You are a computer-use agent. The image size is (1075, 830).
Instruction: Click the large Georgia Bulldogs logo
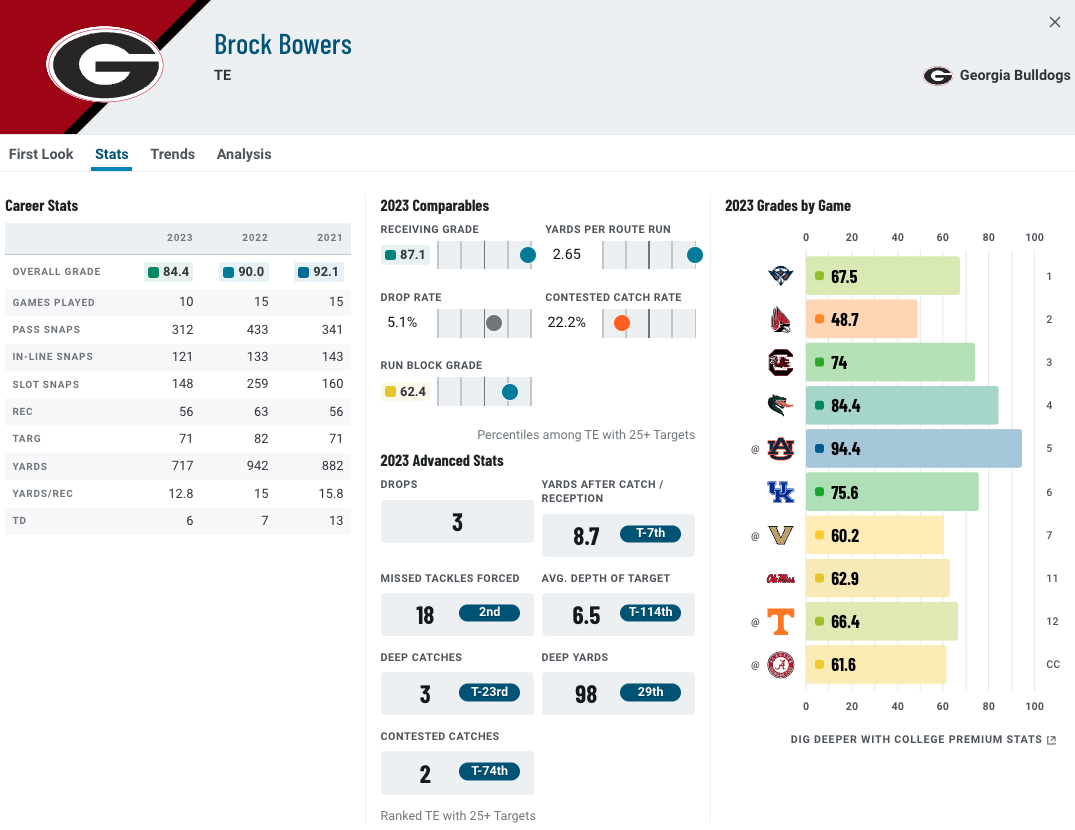coord(105,64)
